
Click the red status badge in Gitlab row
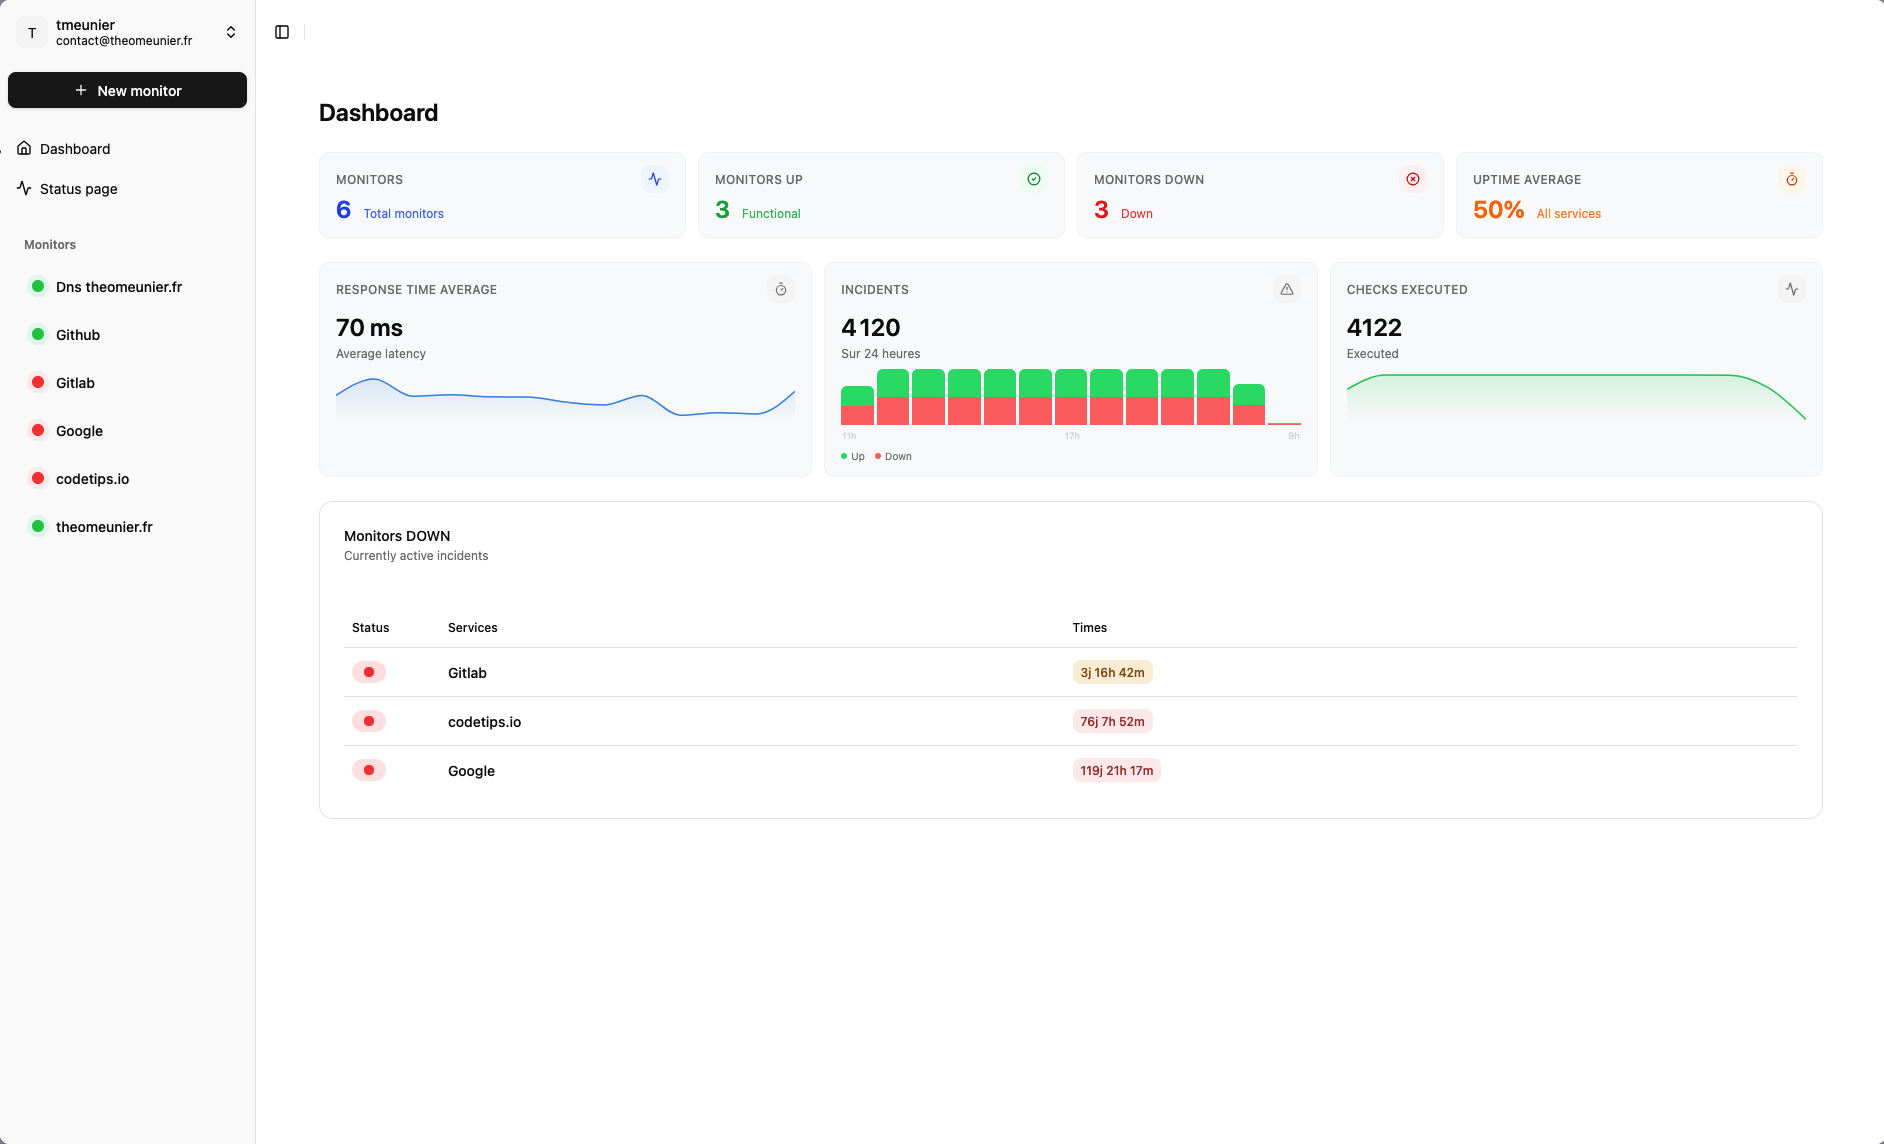(369, 672)
